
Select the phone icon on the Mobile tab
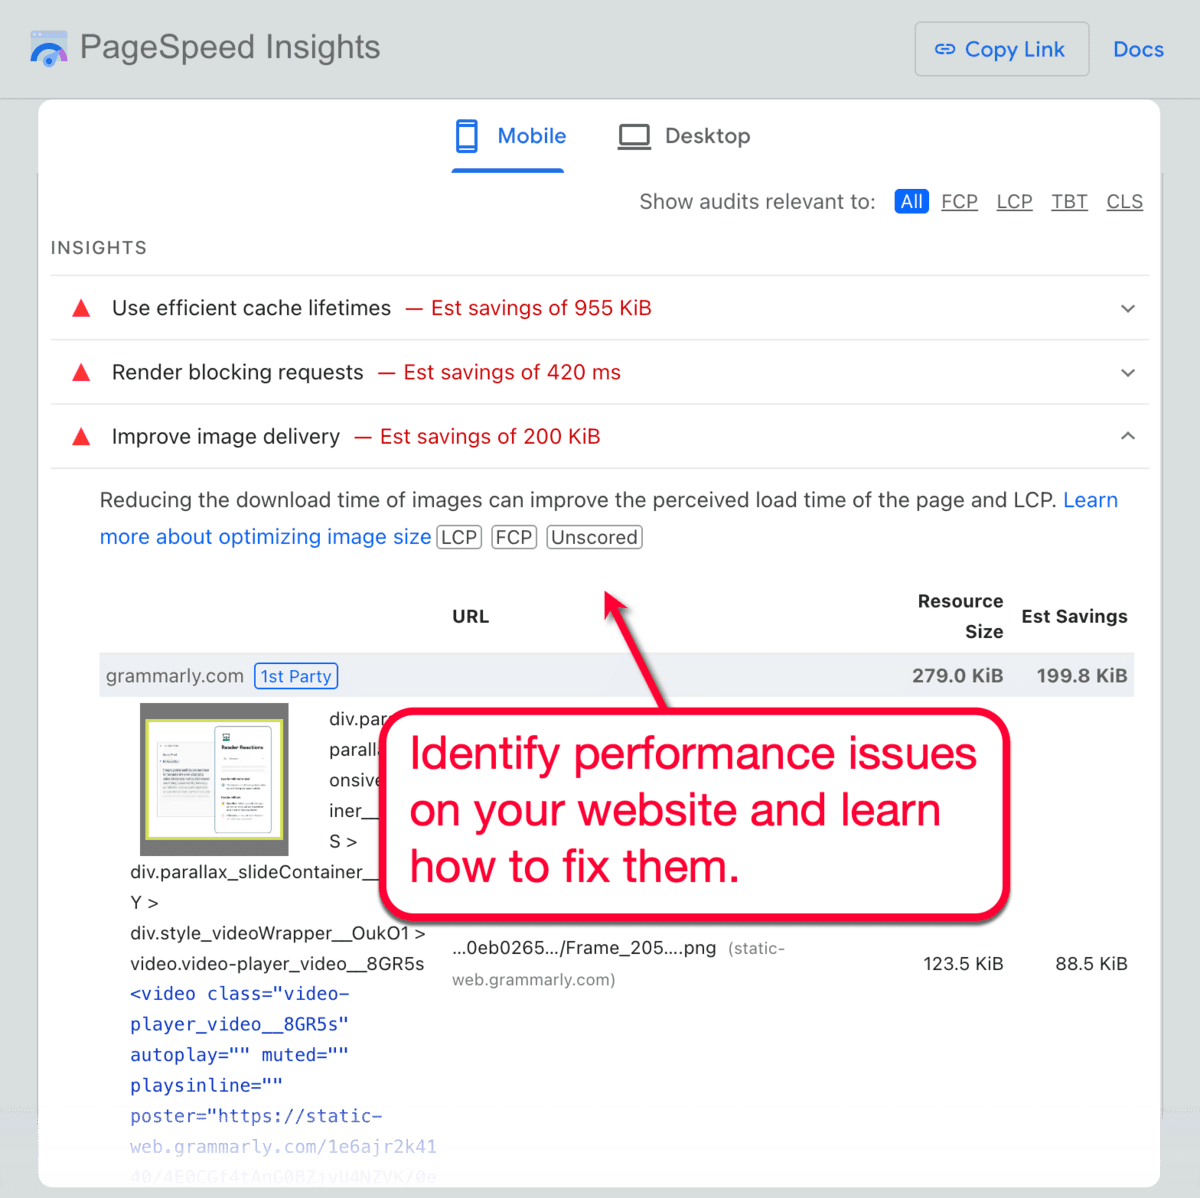467,135
